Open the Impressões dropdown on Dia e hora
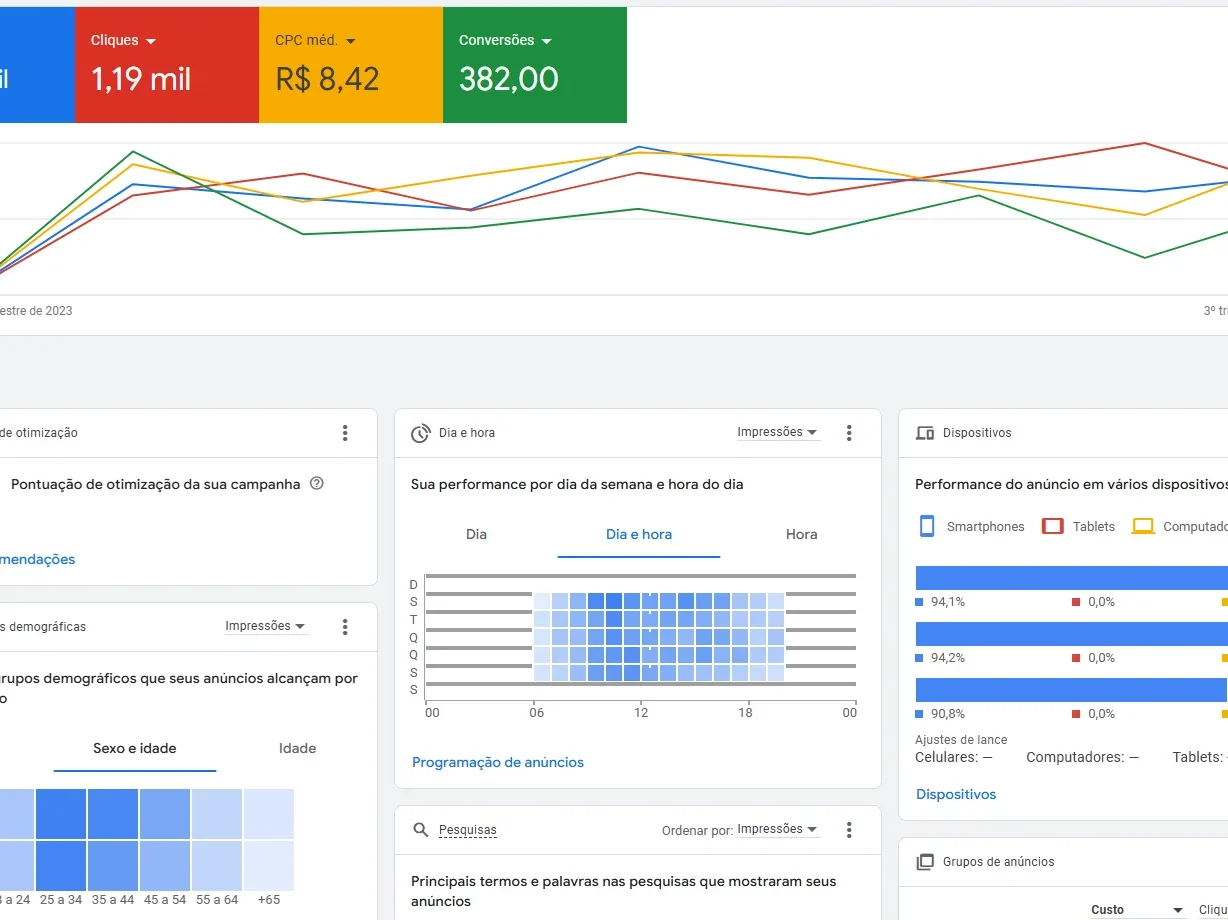 [x=778, y=431]
